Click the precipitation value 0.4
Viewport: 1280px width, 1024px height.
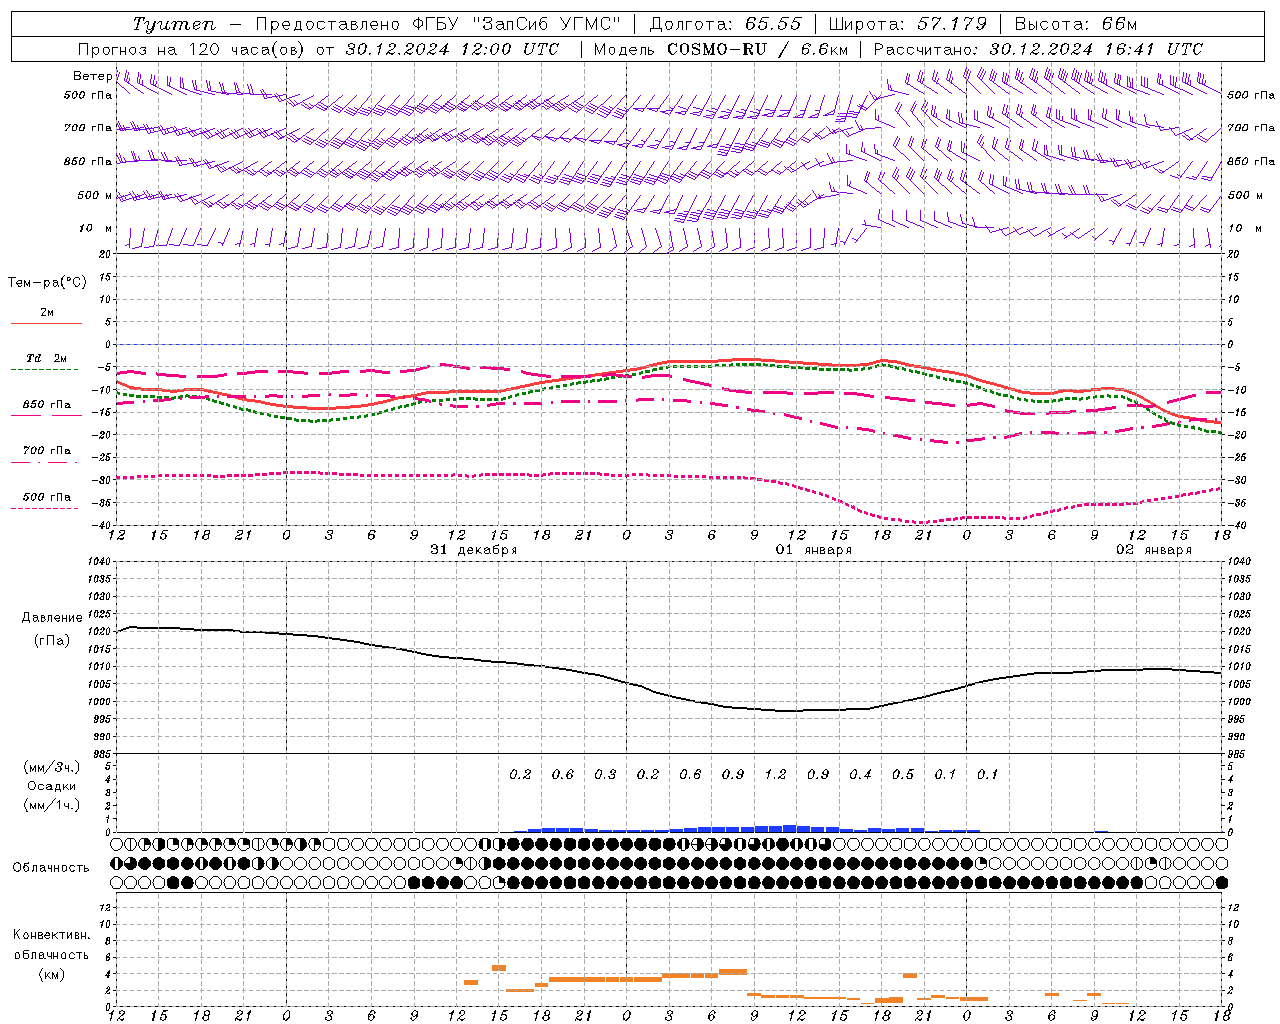pyautogui.click(x=860, y=774)
